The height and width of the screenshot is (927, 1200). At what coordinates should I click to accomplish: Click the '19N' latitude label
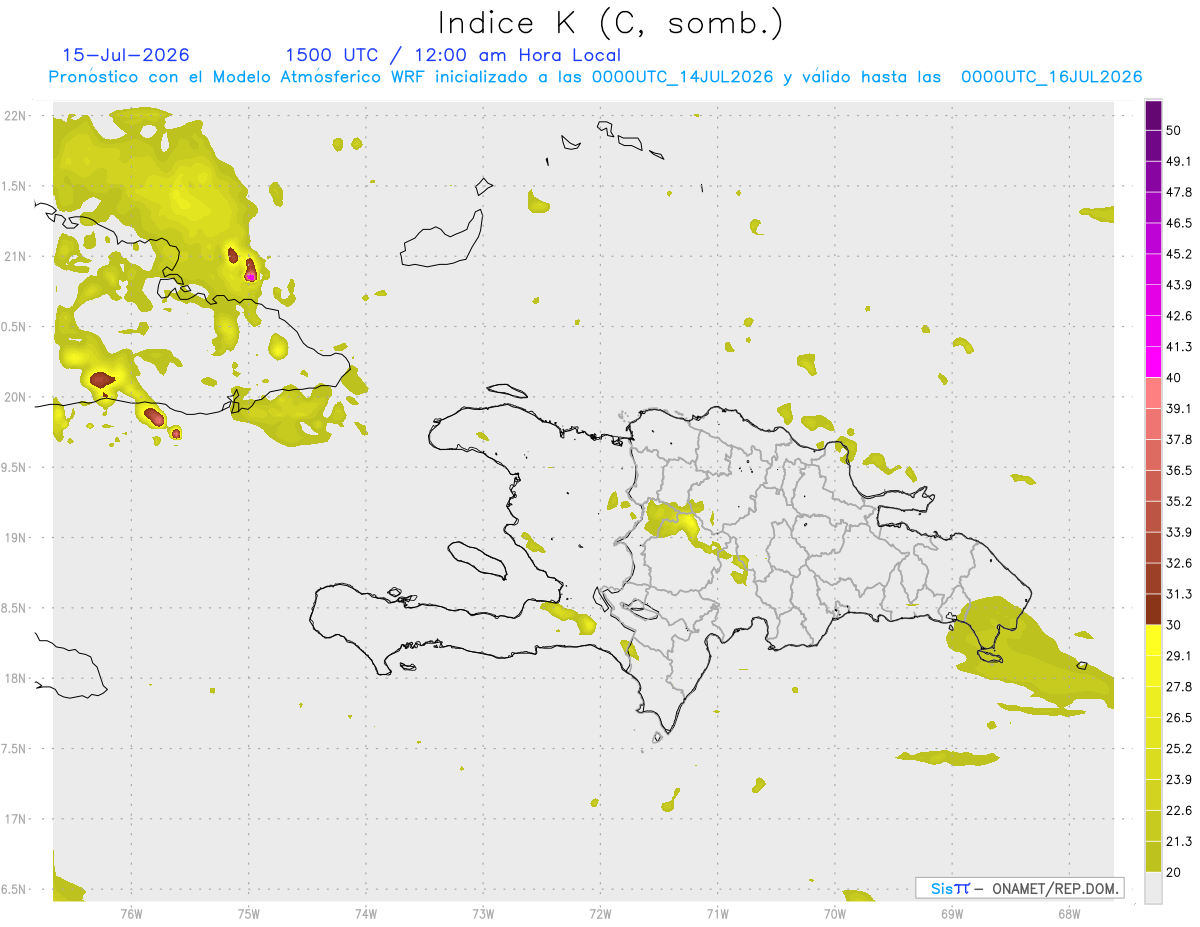click(x=15, y=538)
